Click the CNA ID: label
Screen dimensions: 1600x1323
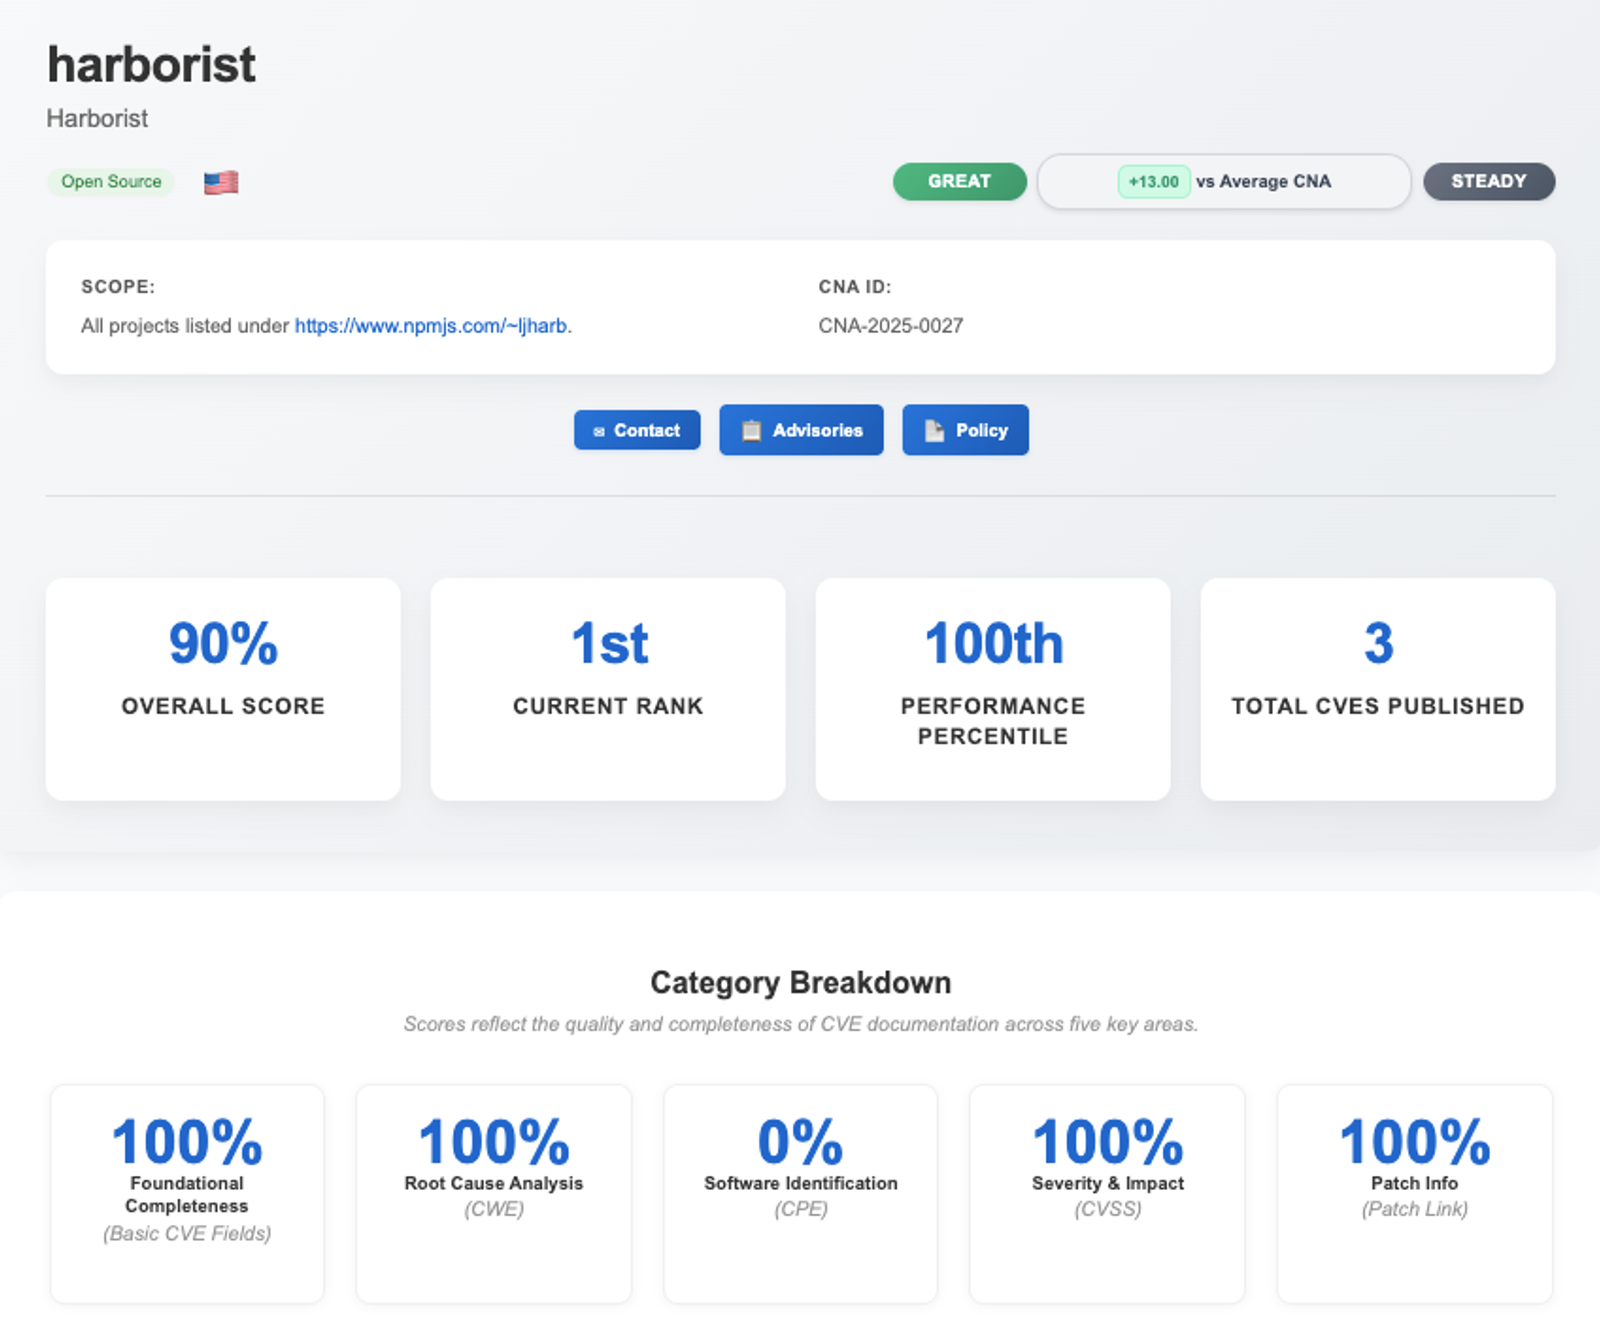pos(855,287)
